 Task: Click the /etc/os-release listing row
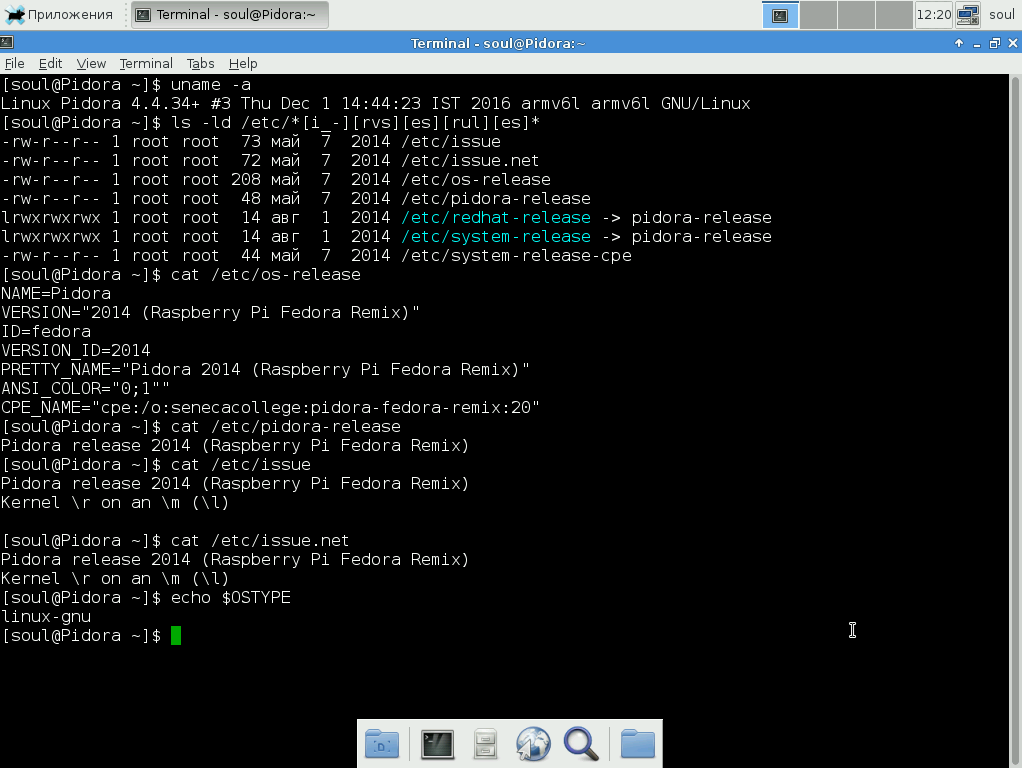coord(276,180)
